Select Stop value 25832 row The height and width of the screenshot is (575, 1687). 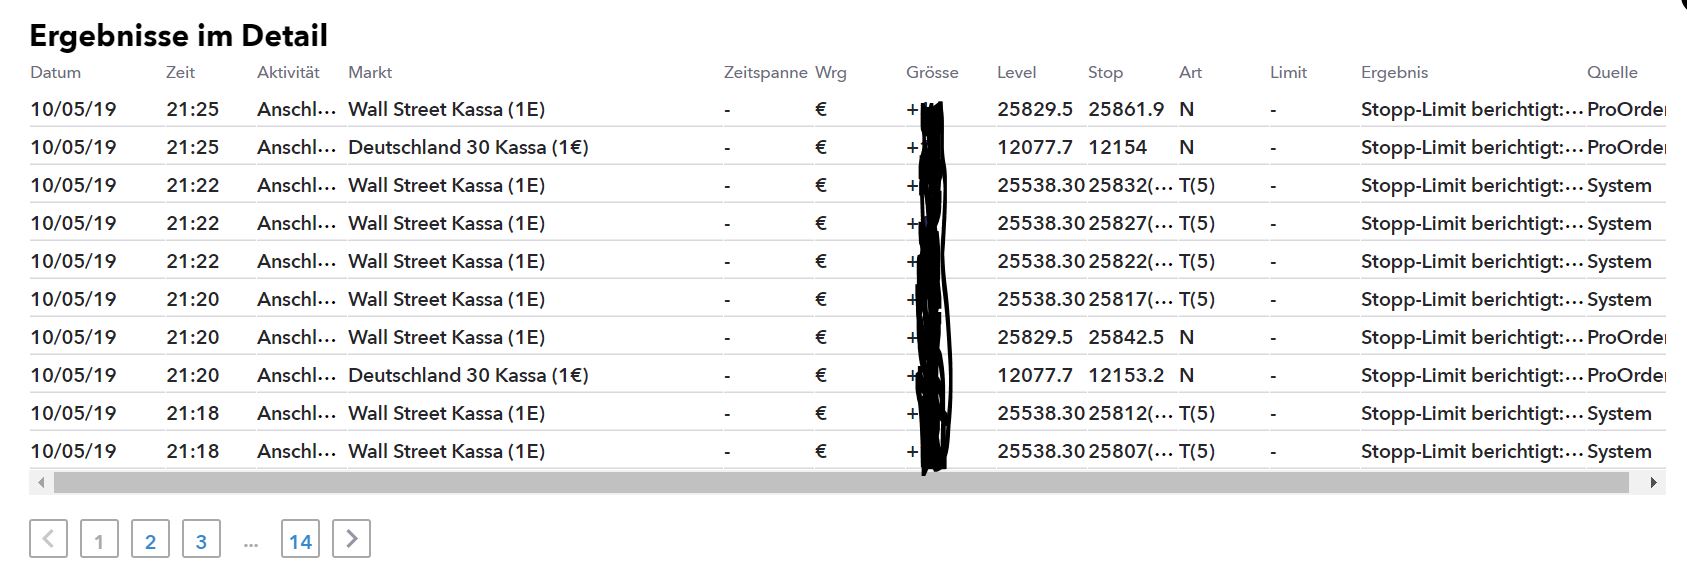coord(1130,185)
